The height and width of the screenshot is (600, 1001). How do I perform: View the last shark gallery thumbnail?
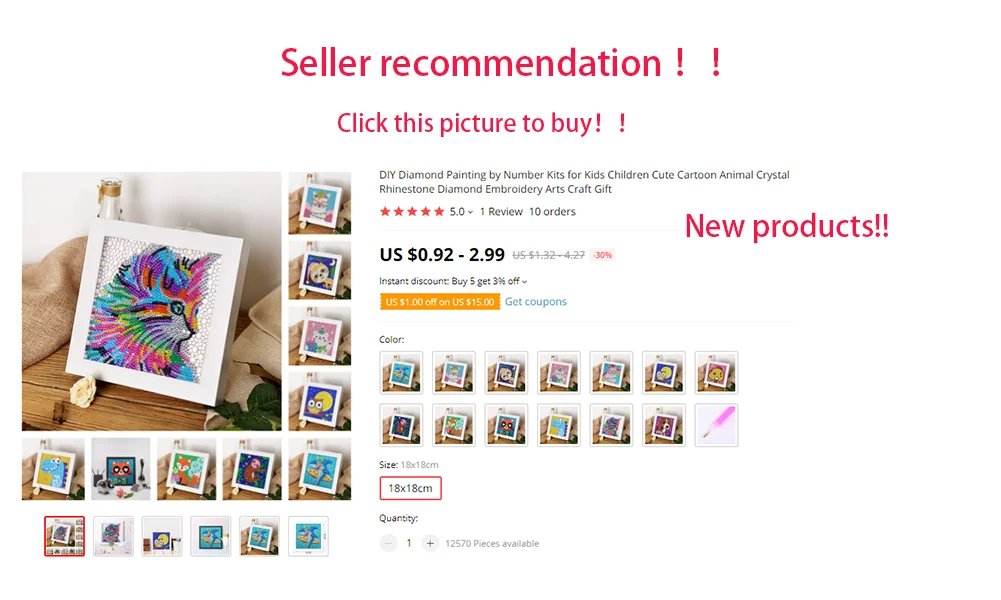(308, 536)
